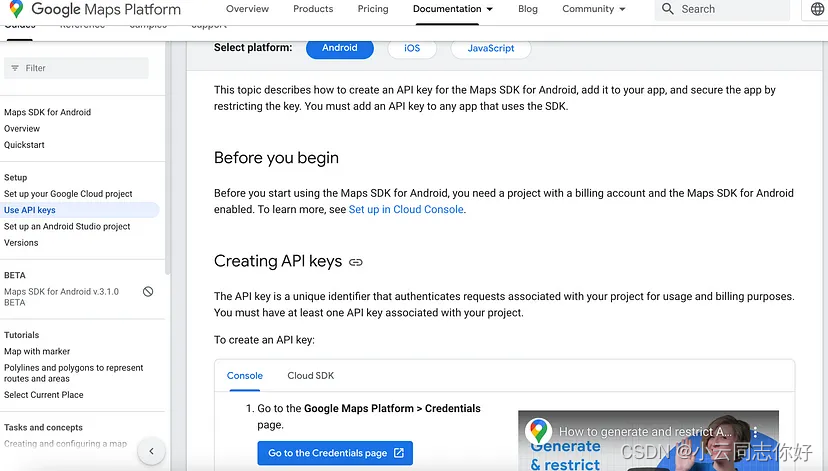Select the Android platform button
Screen dimensions: 828x471
point(340,48)
